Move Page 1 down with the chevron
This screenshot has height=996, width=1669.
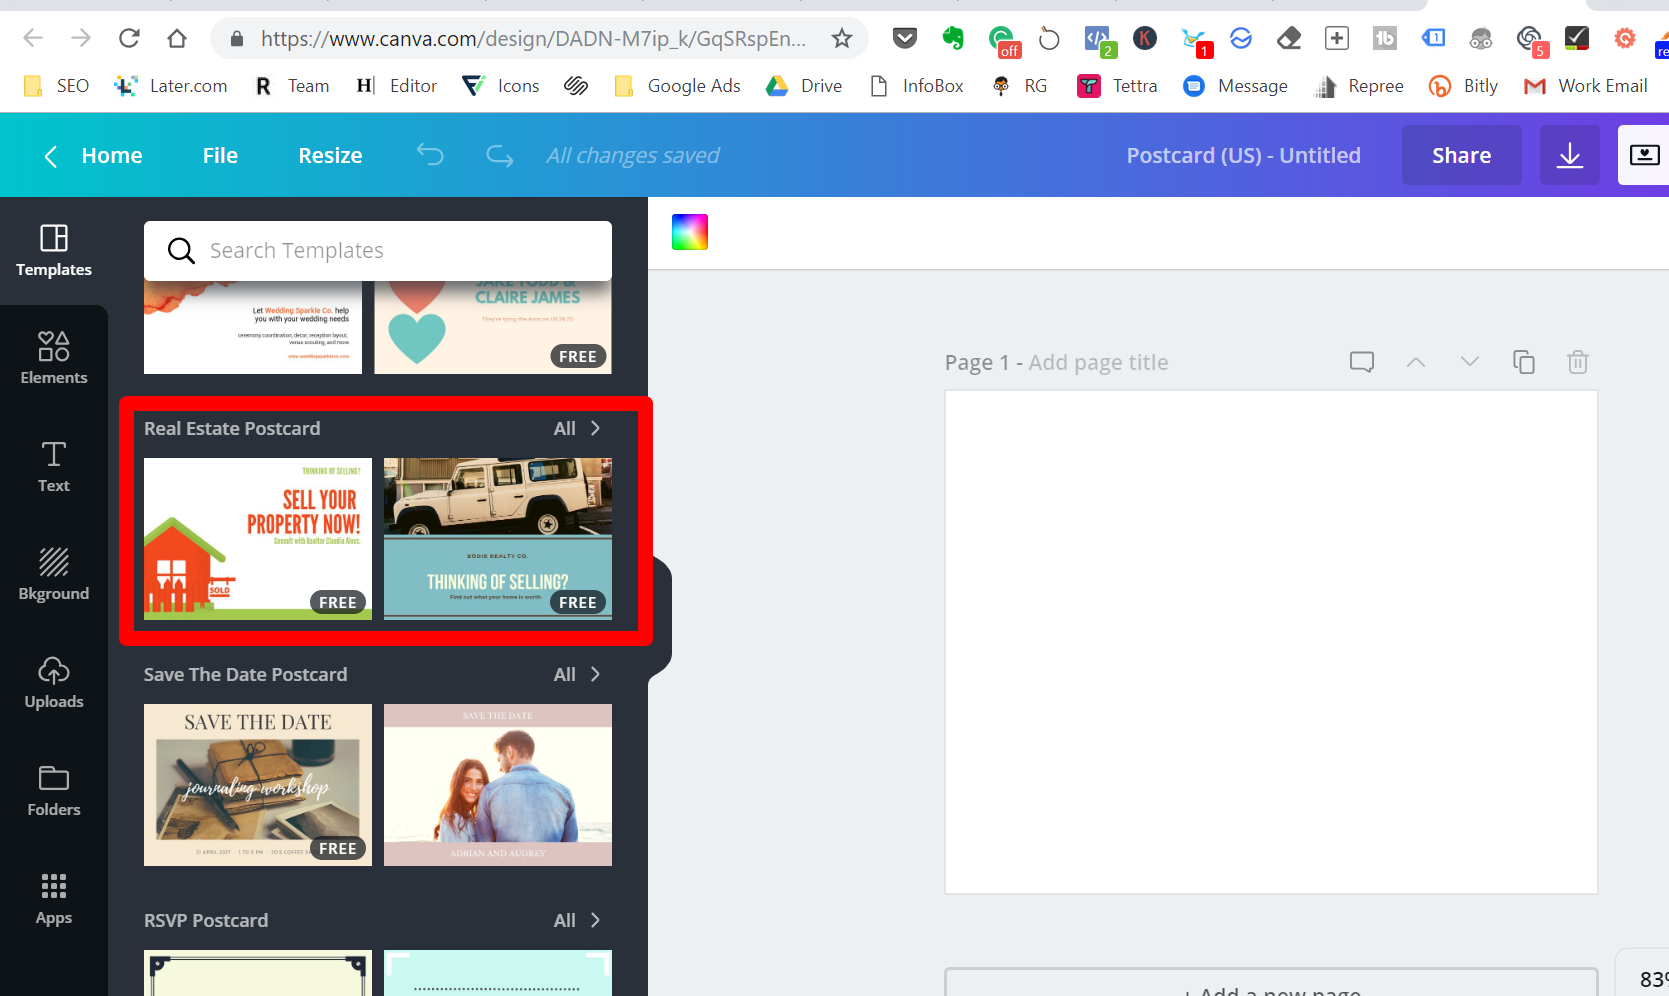coord(1469,362)
